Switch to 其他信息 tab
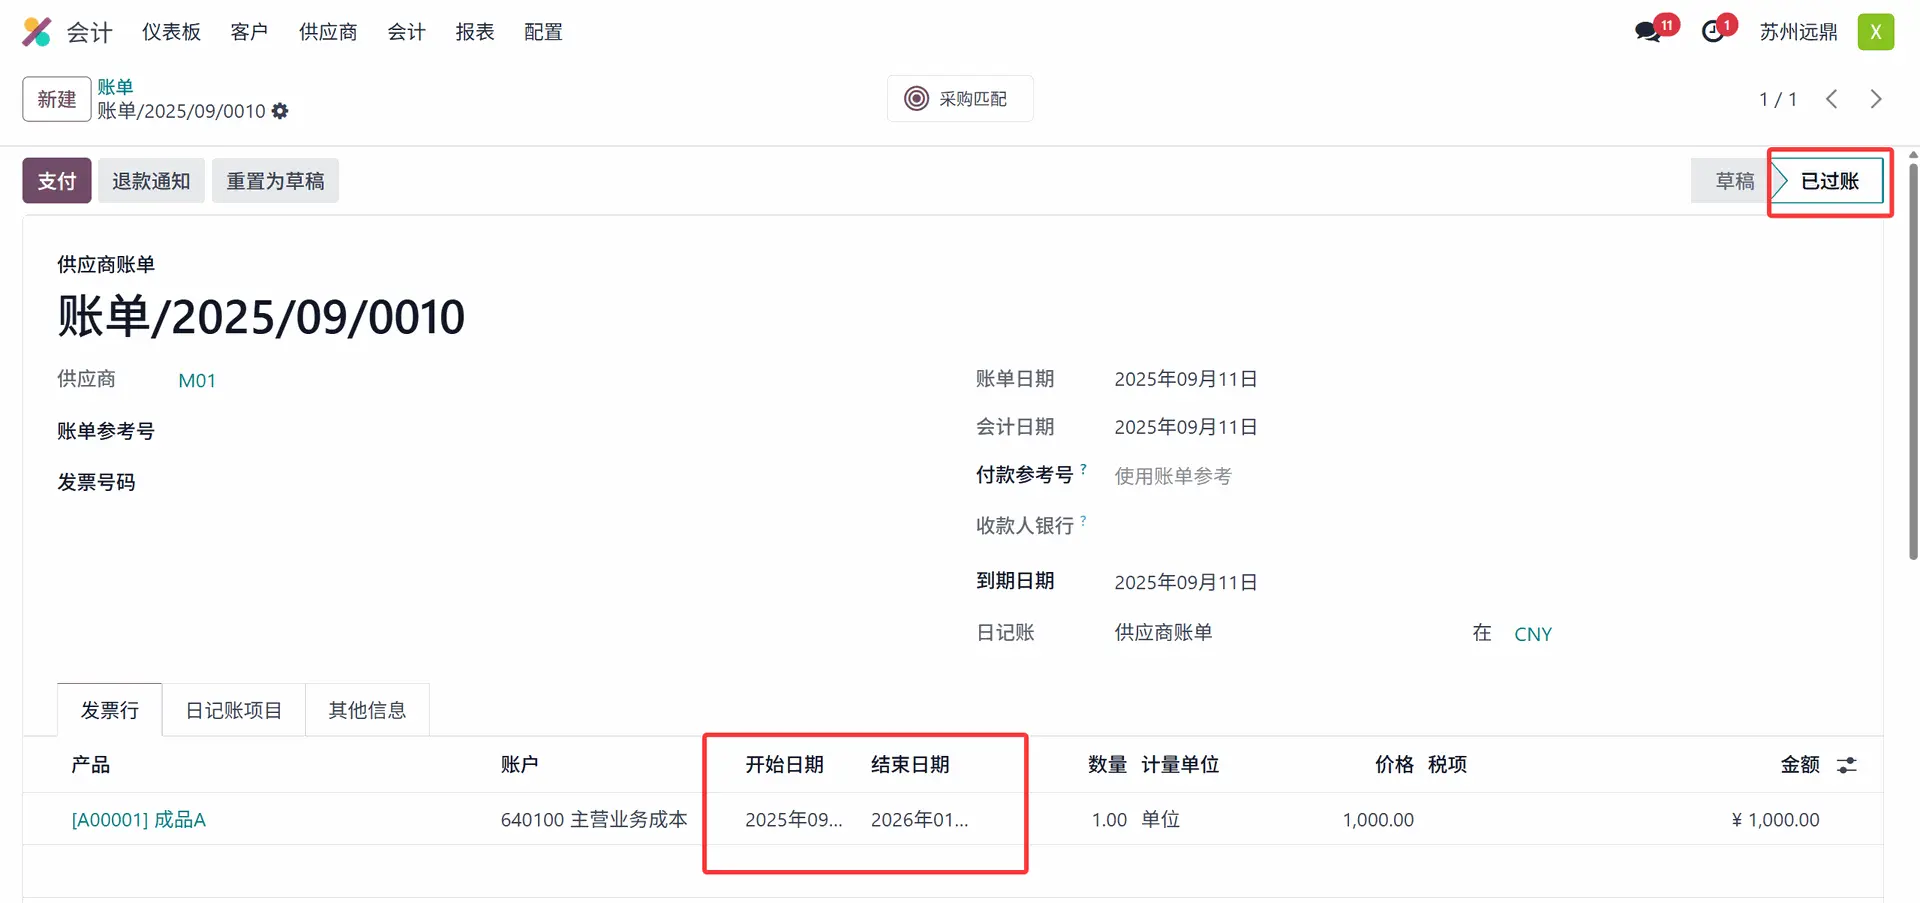The image size is (1920, 903). (367, 710)
